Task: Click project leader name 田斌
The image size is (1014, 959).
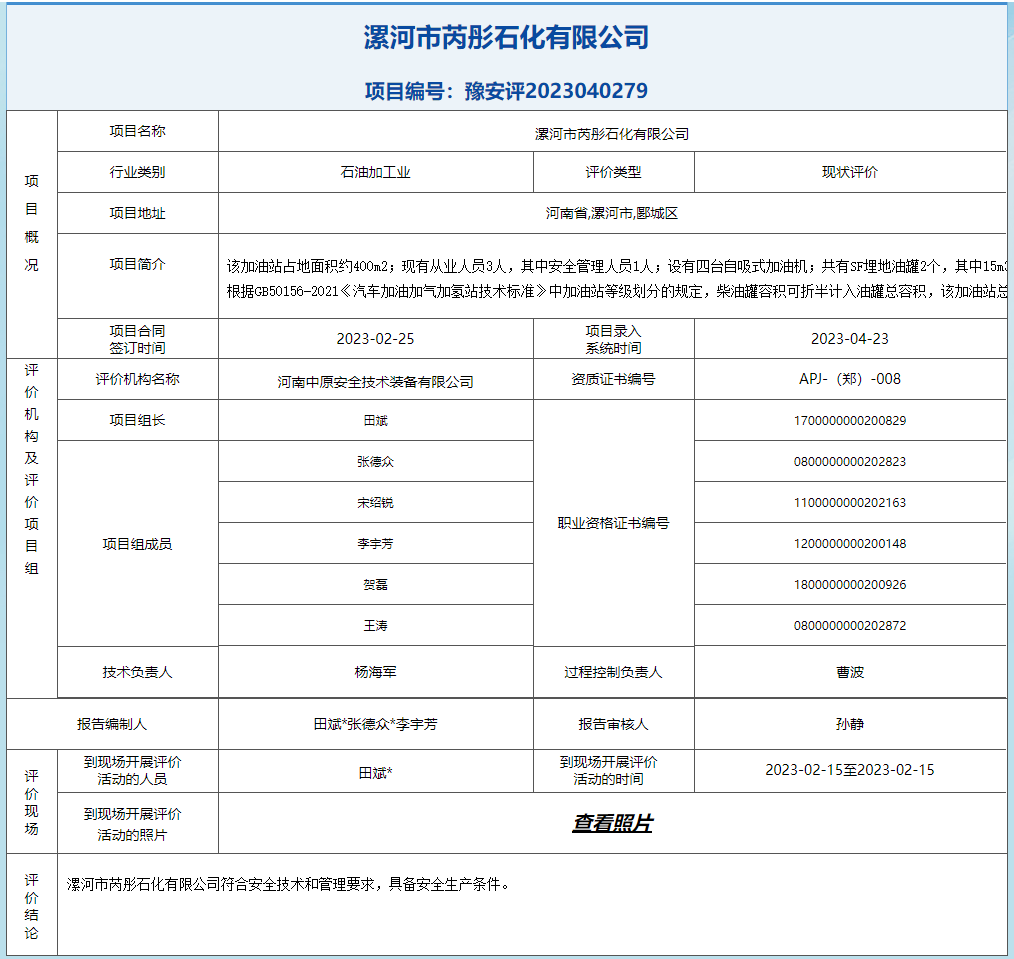Action: coord(376,420)
